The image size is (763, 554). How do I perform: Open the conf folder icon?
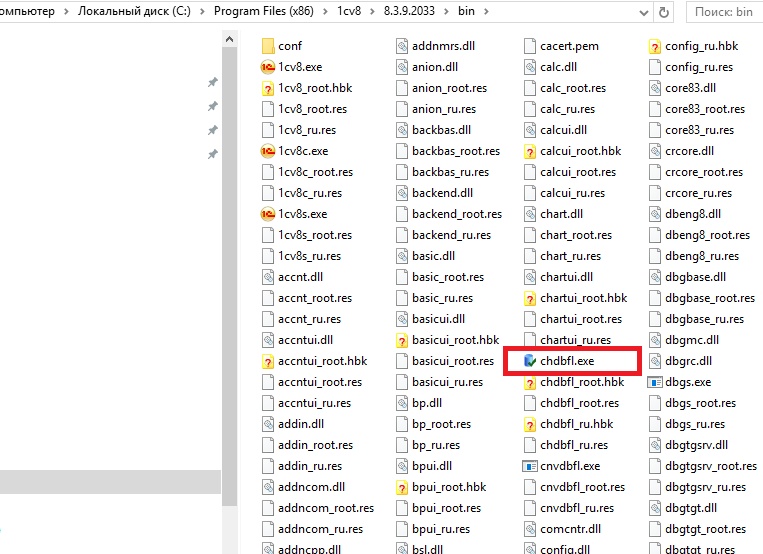coord(268,46)
